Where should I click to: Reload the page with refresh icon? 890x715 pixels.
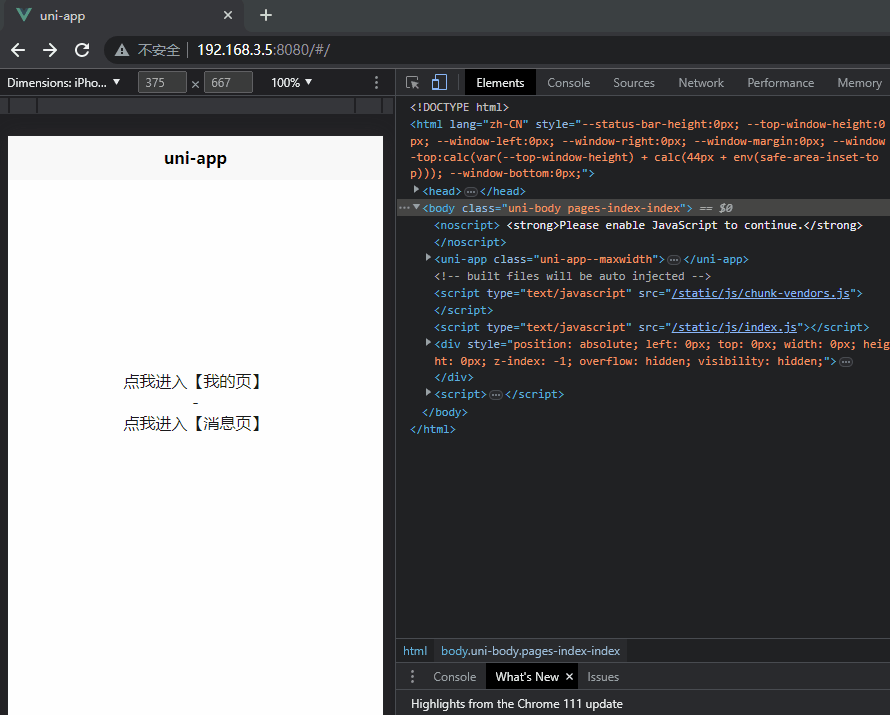pyautogui.click(x=82, y=51)
